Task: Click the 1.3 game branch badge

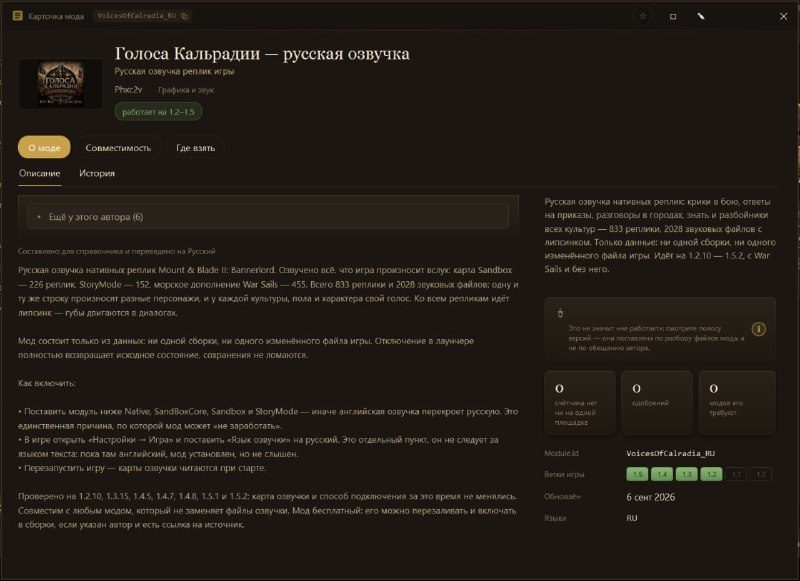Action: (687, 474)
